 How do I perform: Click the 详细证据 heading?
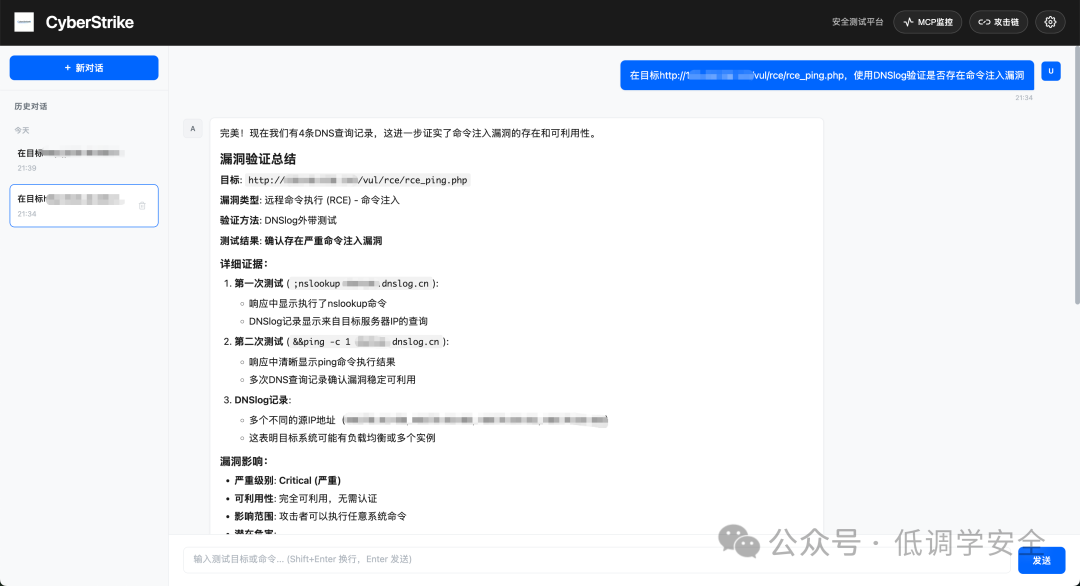[x=244, y=264]
